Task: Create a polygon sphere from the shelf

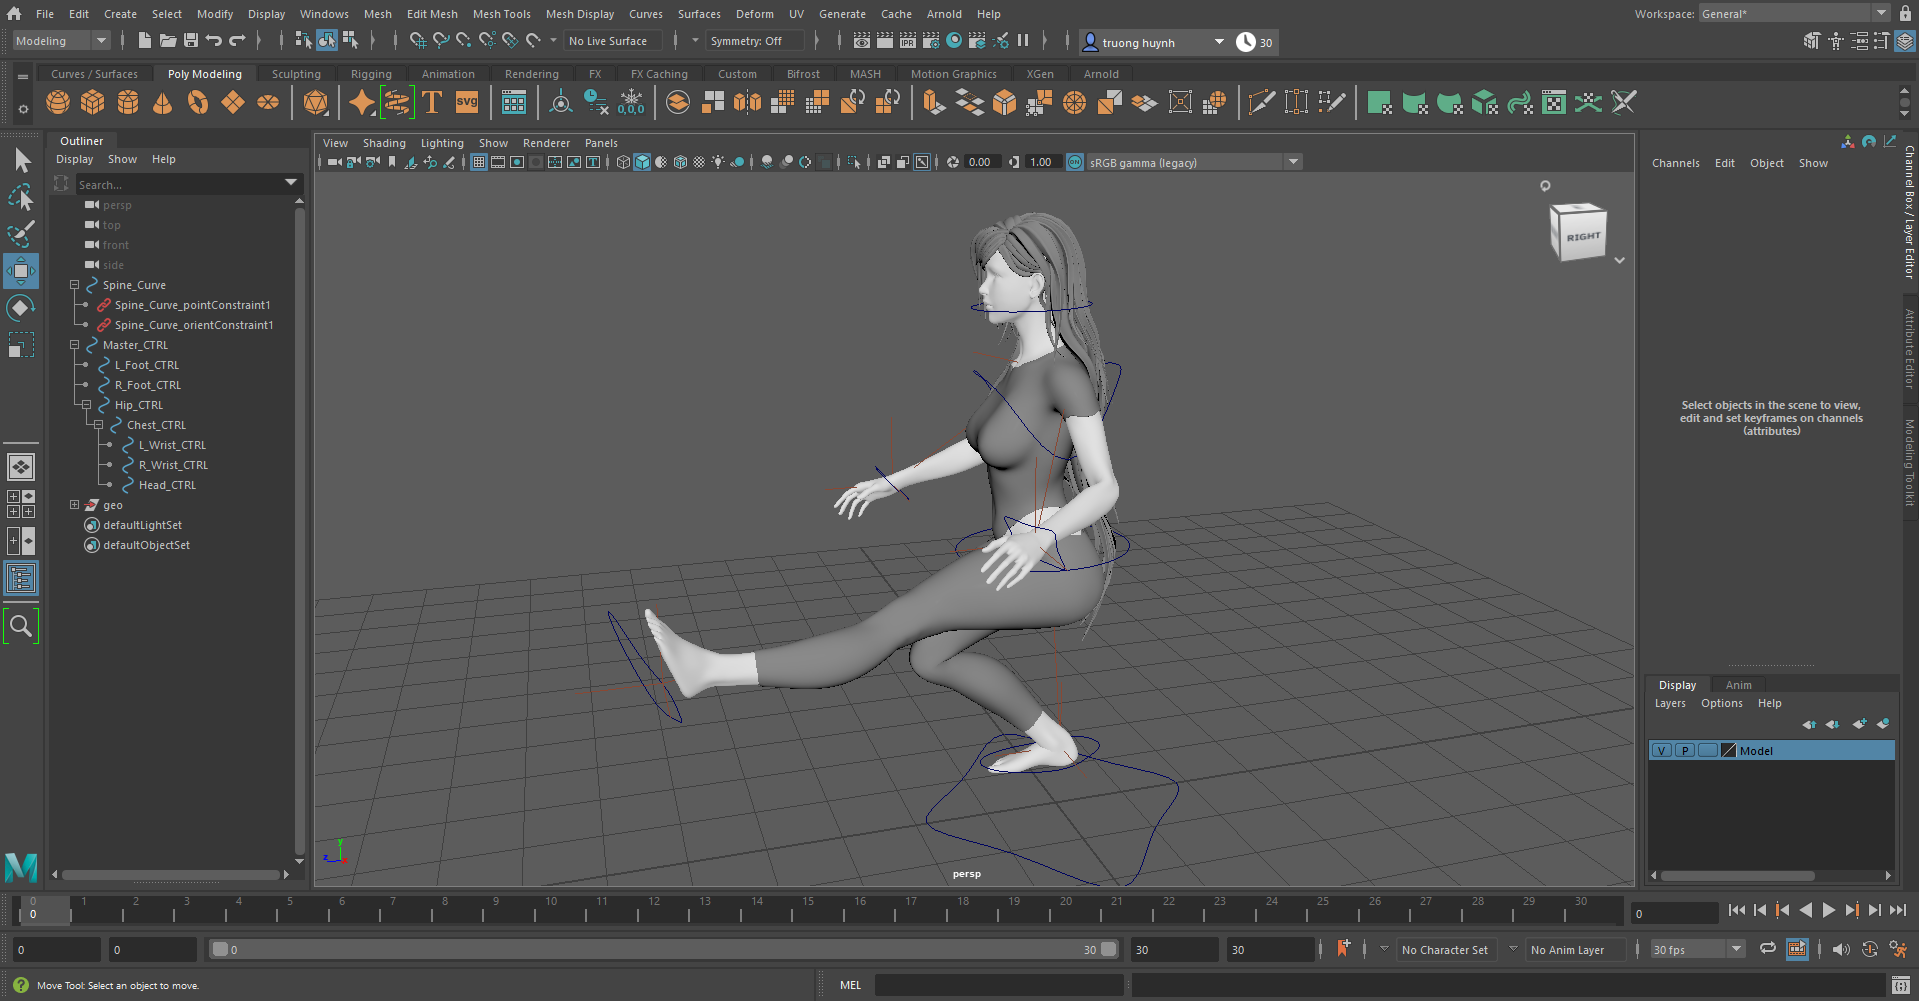Action: [x=57, y=102]
